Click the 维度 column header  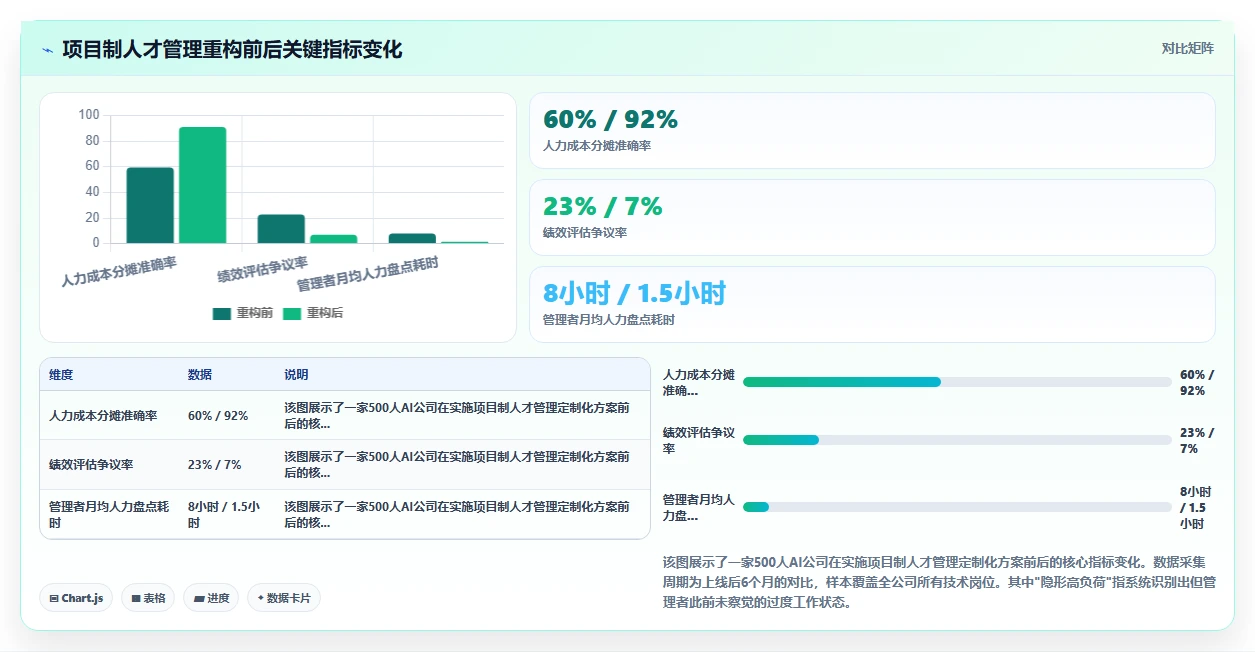click(x=61, y=375)
